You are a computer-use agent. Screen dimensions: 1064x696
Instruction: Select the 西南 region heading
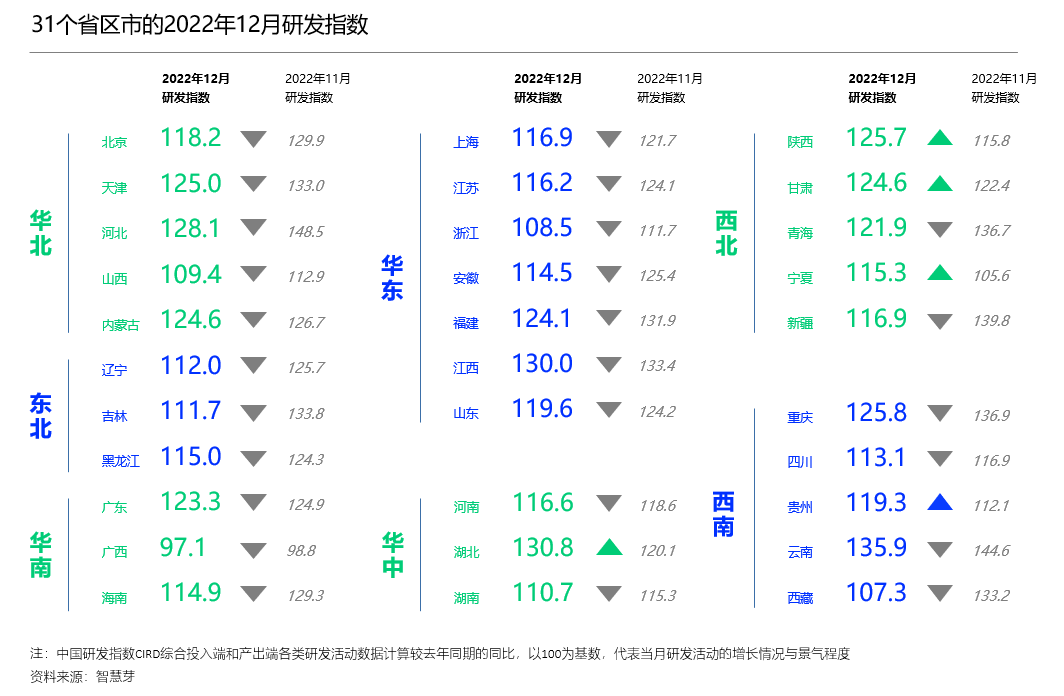(724, 514)
